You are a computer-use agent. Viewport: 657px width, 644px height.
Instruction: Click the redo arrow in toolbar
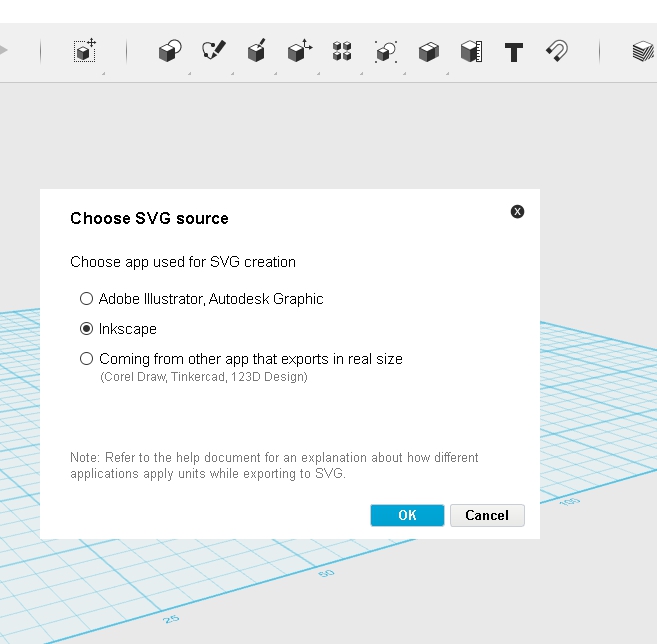click(x=3, y=50)
